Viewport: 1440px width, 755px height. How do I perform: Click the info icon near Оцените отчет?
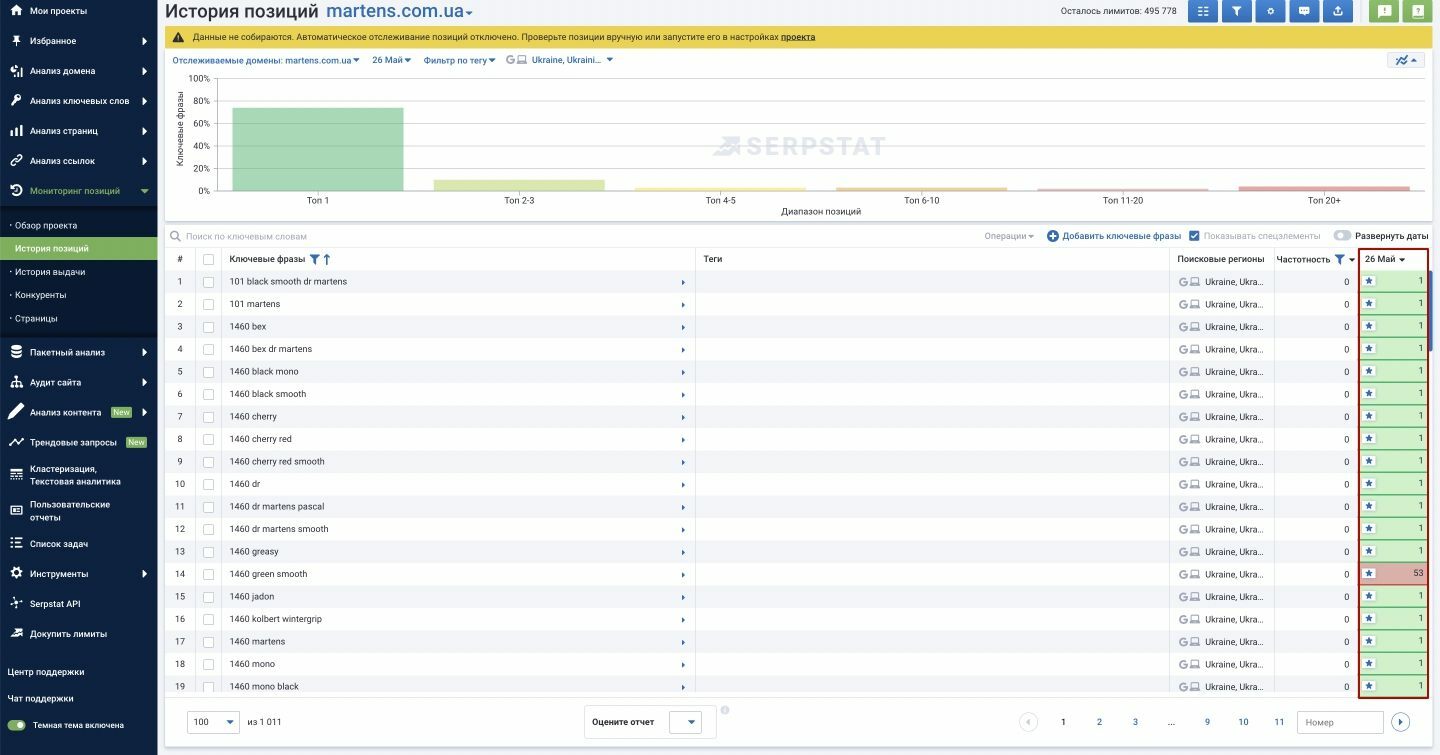coord(725,711)
